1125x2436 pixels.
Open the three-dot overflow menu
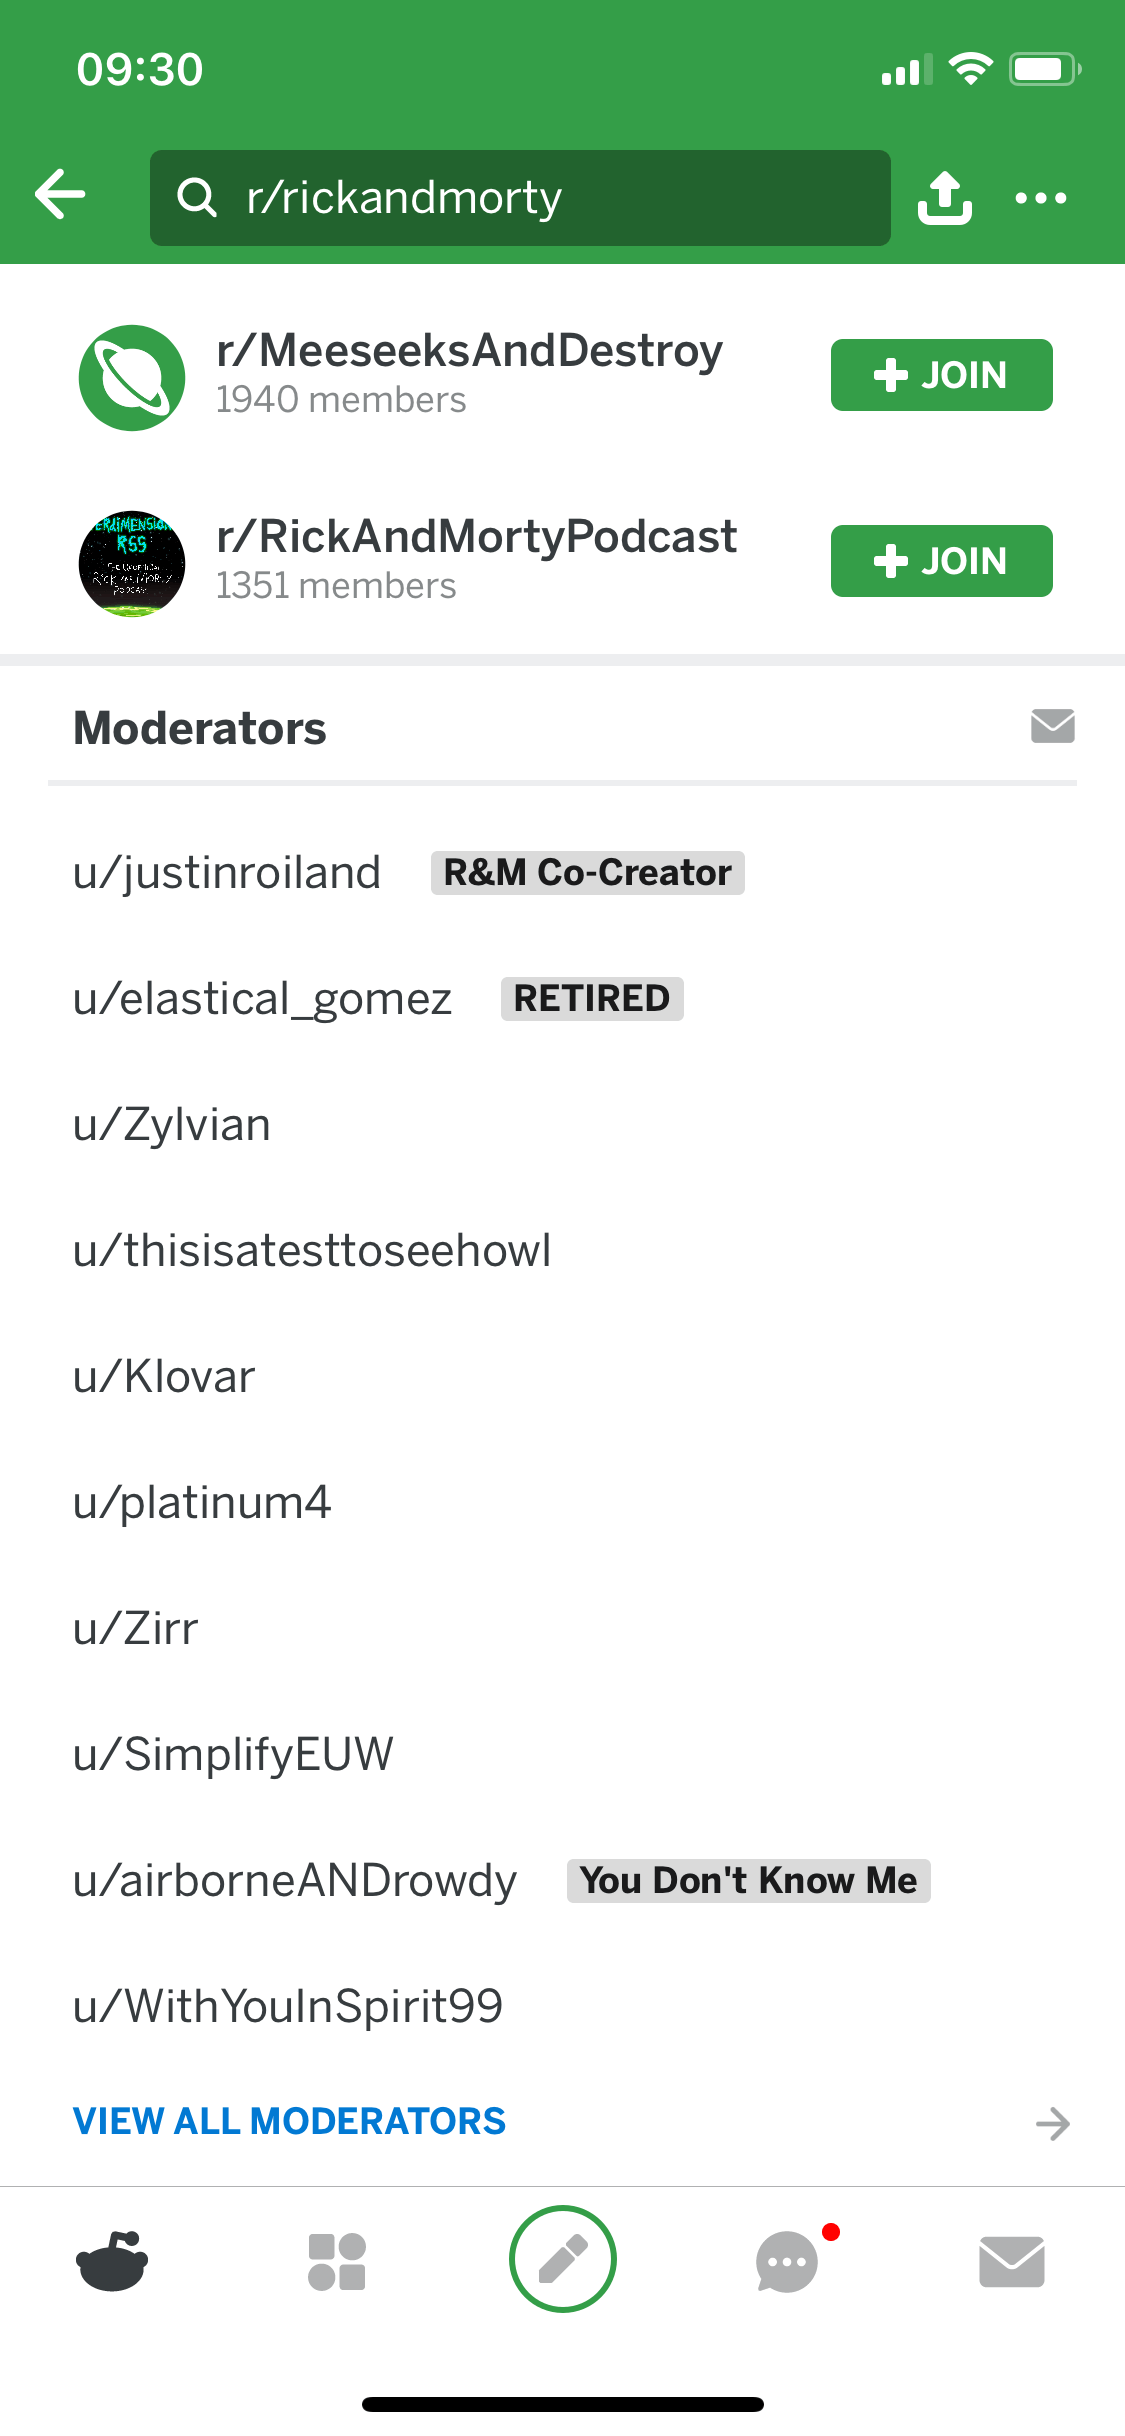coord(1040,198)
